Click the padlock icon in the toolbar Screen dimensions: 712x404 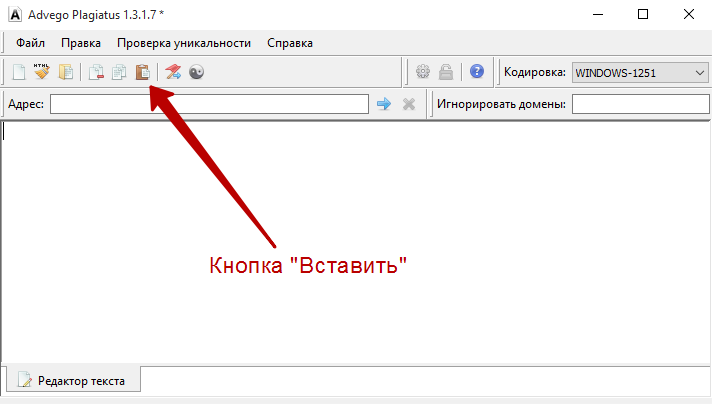coord(446,72)
